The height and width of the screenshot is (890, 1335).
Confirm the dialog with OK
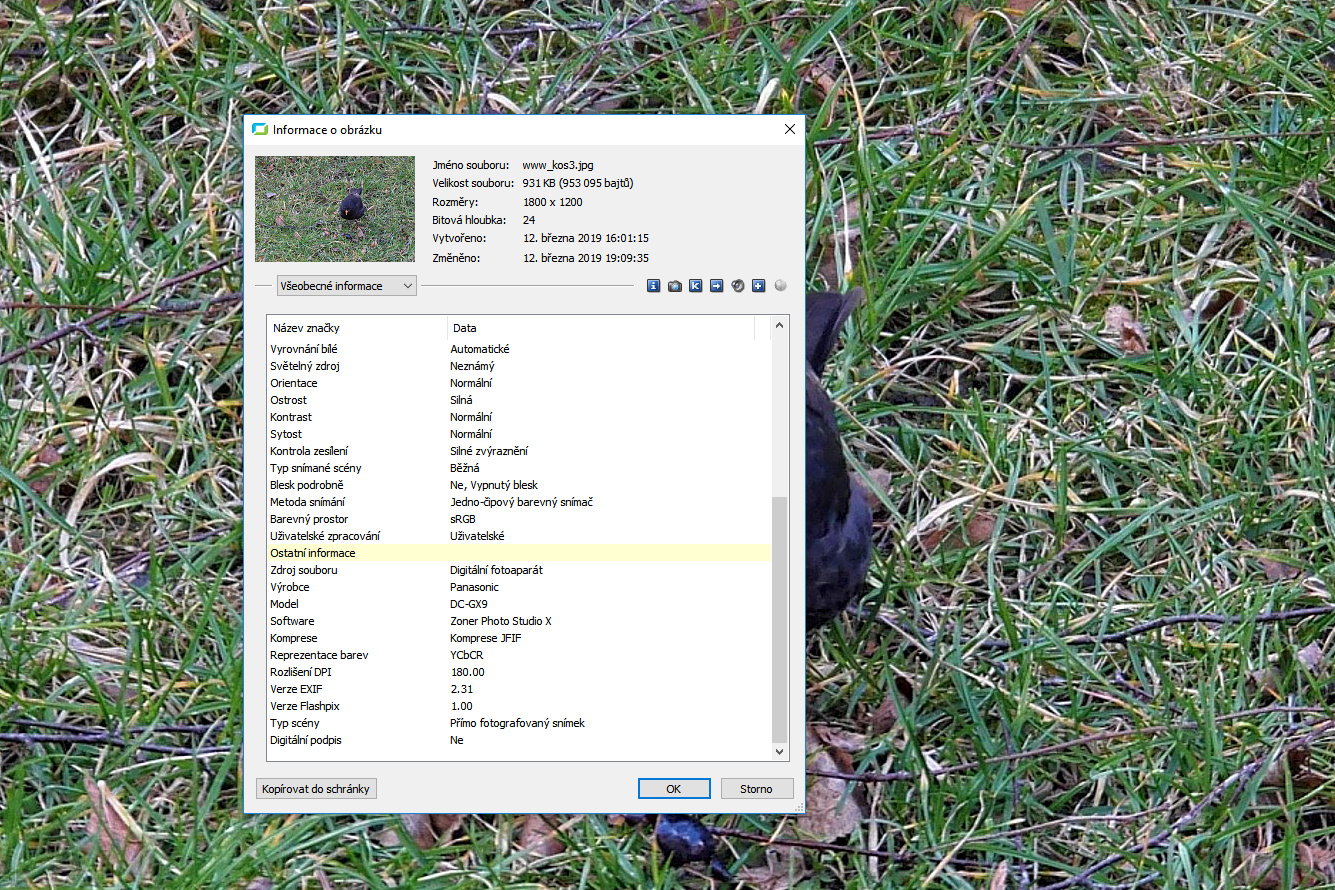[674, 789]
